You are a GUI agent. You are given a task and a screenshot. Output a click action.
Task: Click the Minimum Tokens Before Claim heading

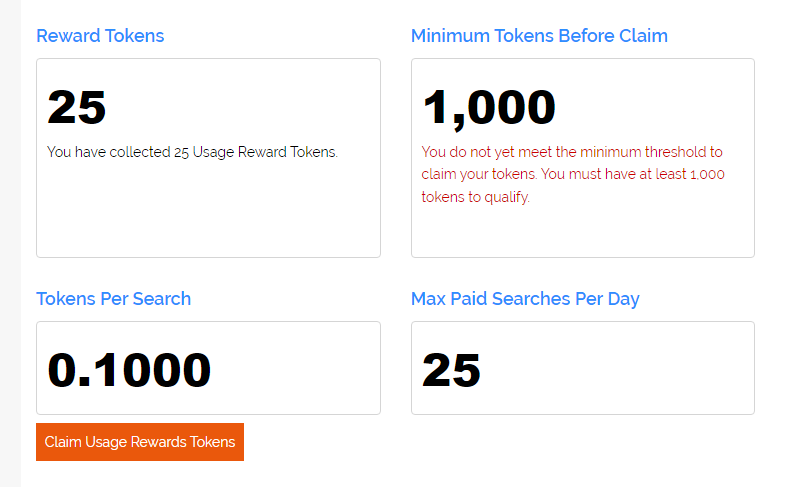click(x=539, y=36)
